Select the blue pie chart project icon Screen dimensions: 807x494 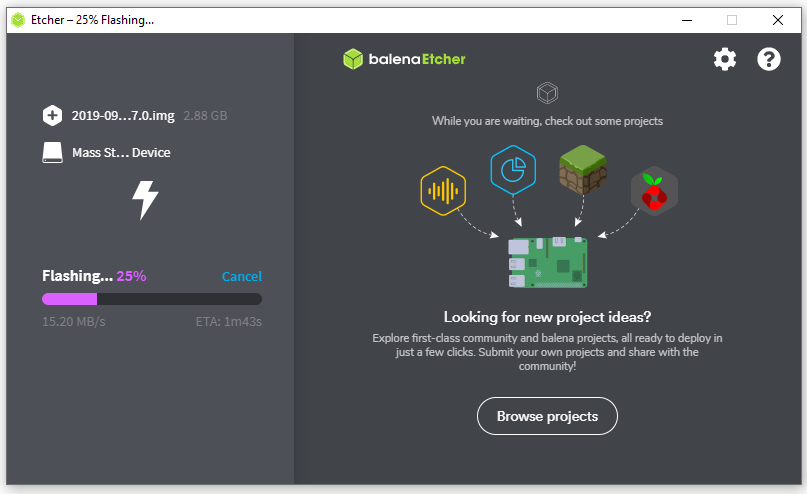tap(513, 170)
